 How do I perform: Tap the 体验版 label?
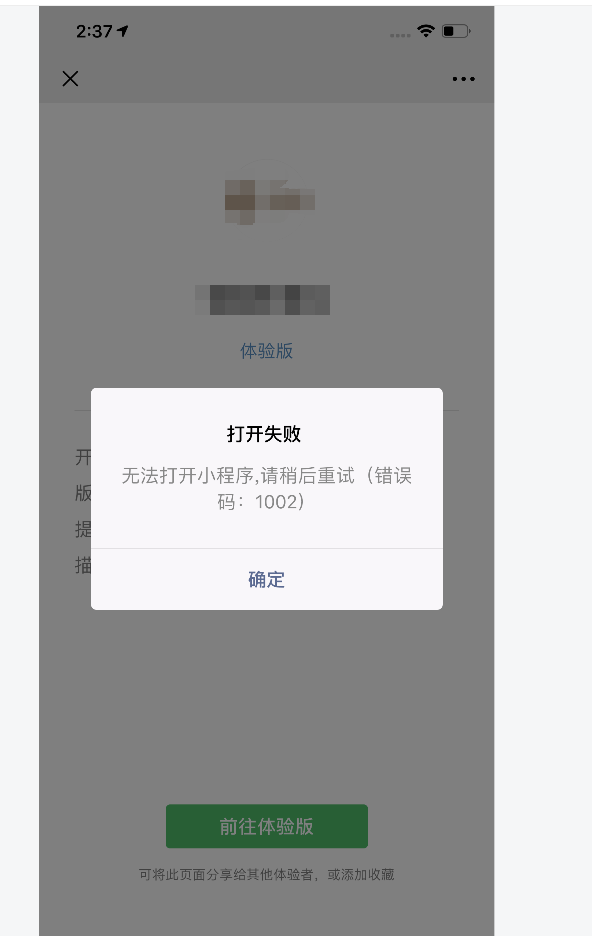pos(267,351)
